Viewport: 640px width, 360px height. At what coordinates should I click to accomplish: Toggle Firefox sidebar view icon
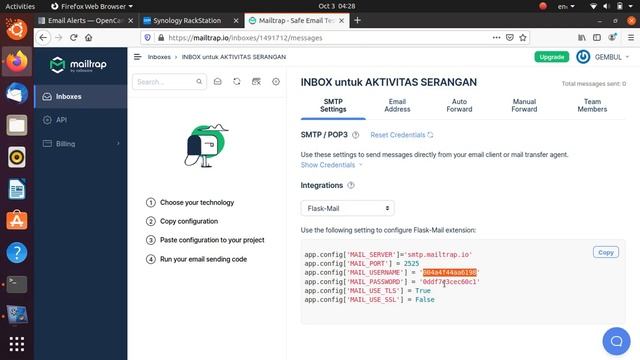click(597, 38)
